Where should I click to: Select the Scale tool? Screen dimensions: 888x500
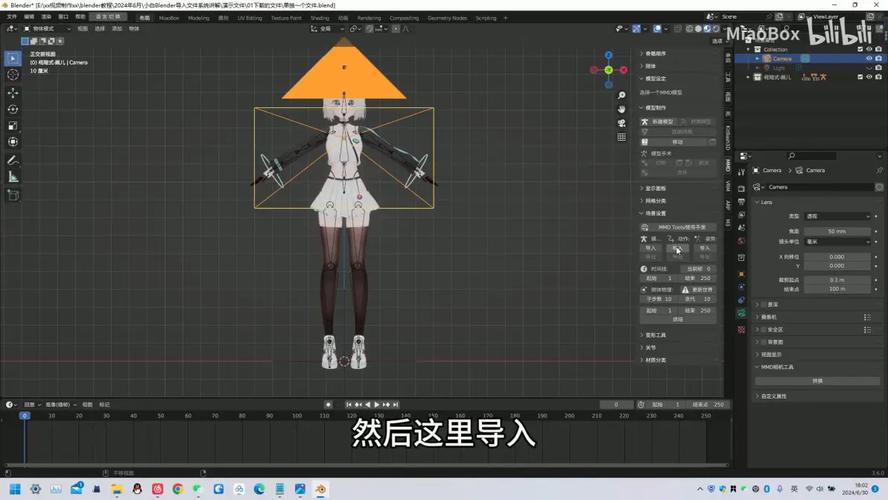[x=13, y=125]
